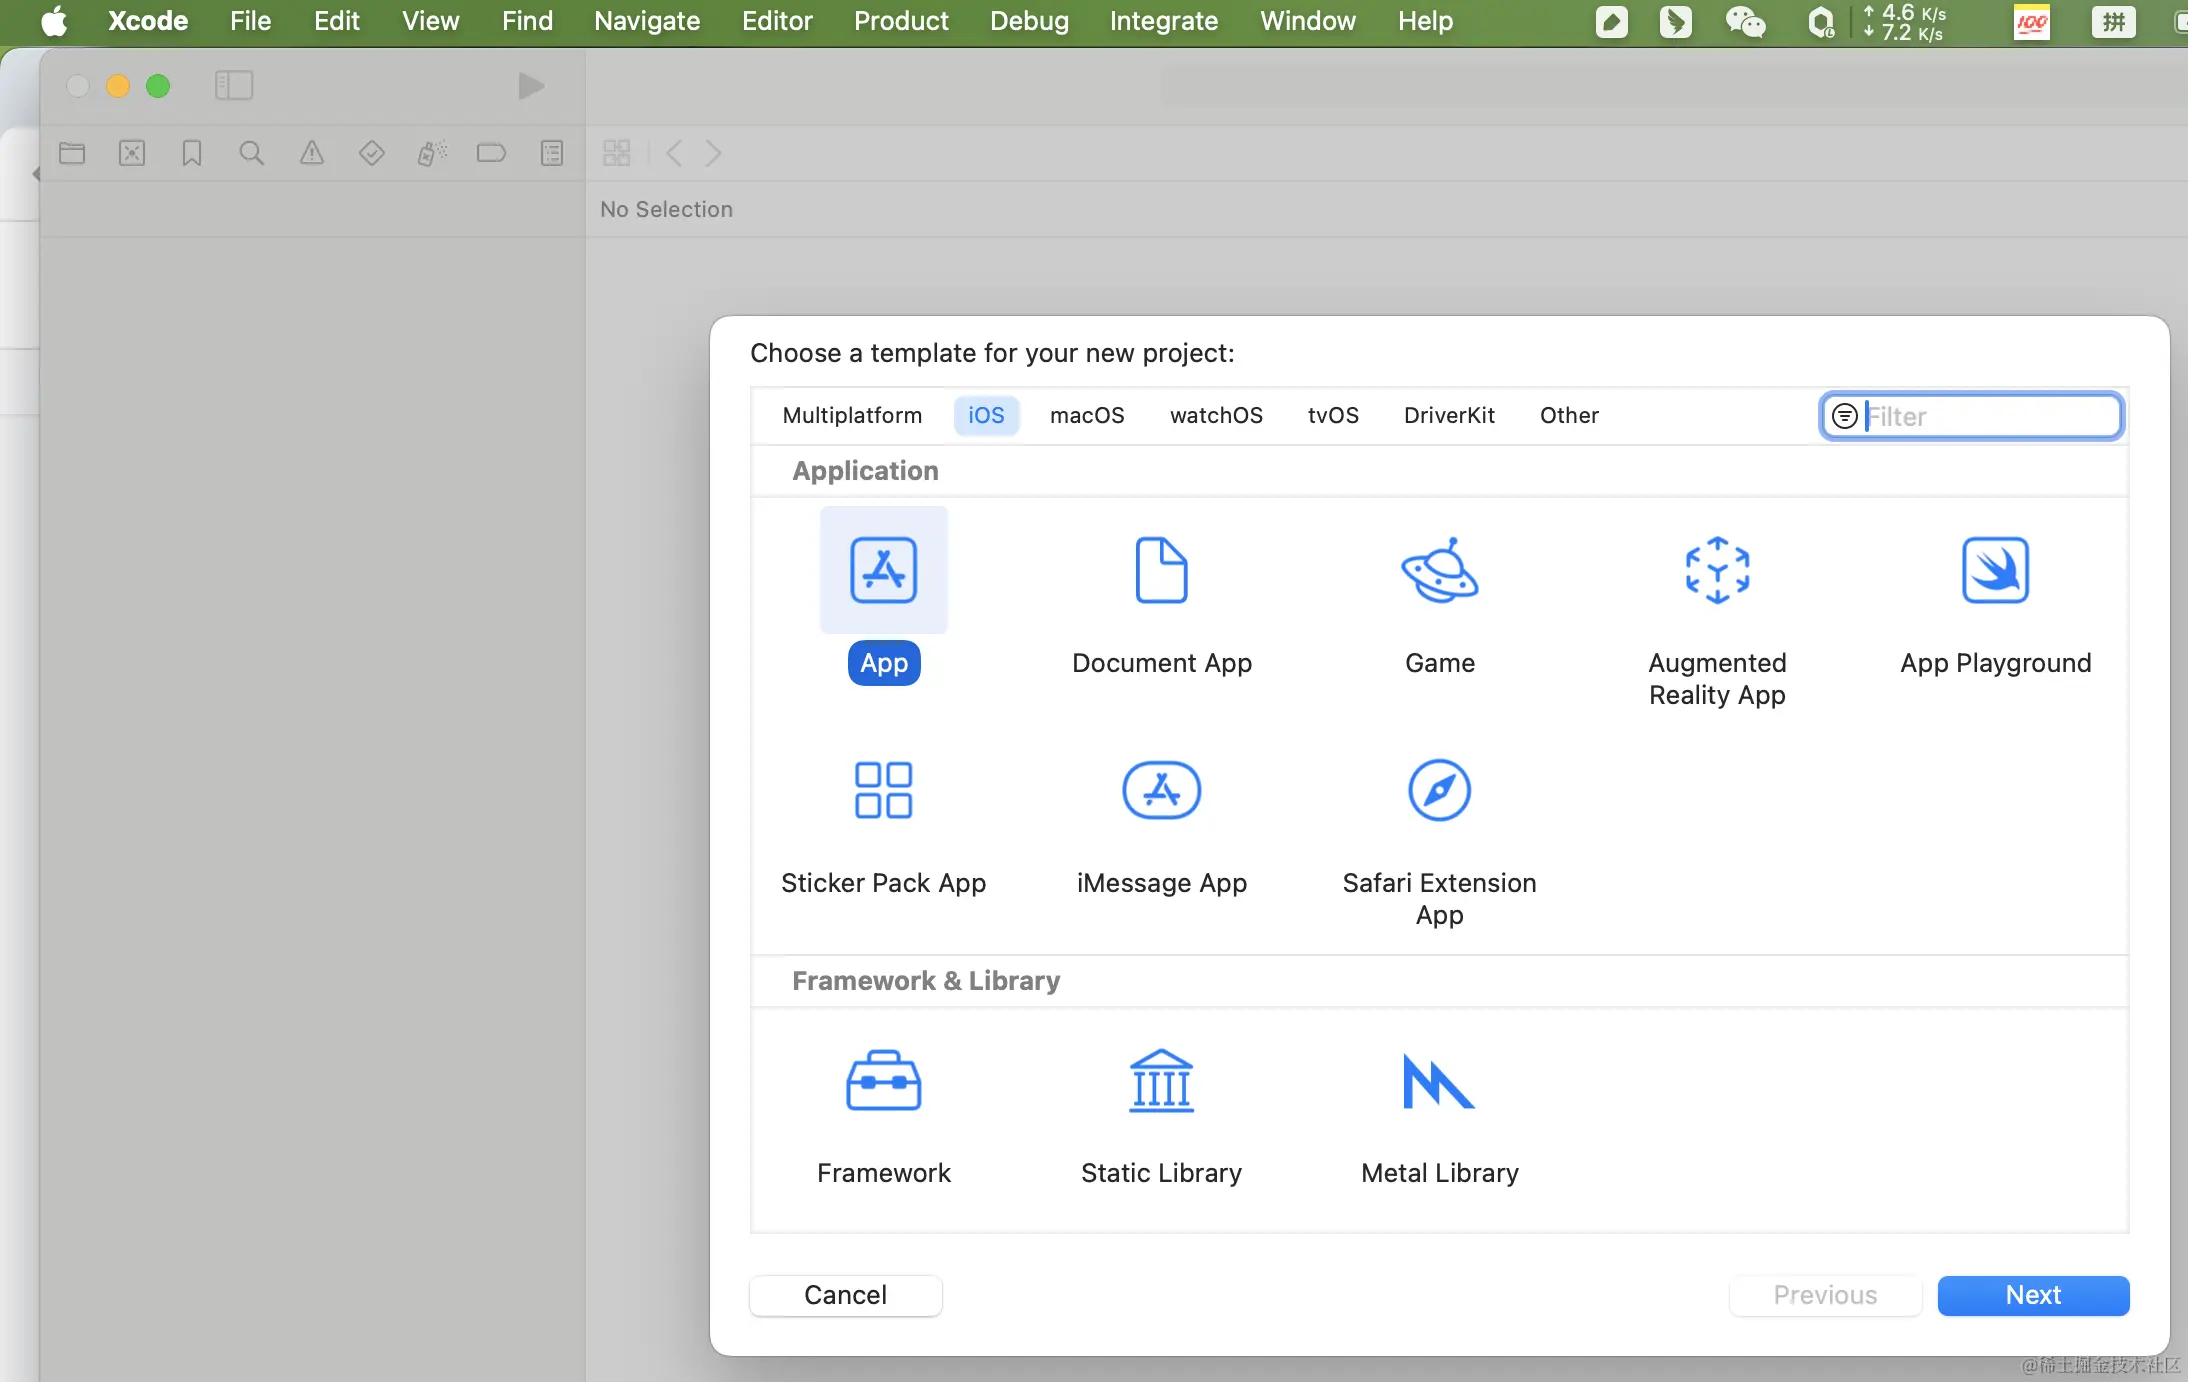2188x1382 pixels.
Task: Switch to the macOS platform tab
Action: coord(1087,415)
